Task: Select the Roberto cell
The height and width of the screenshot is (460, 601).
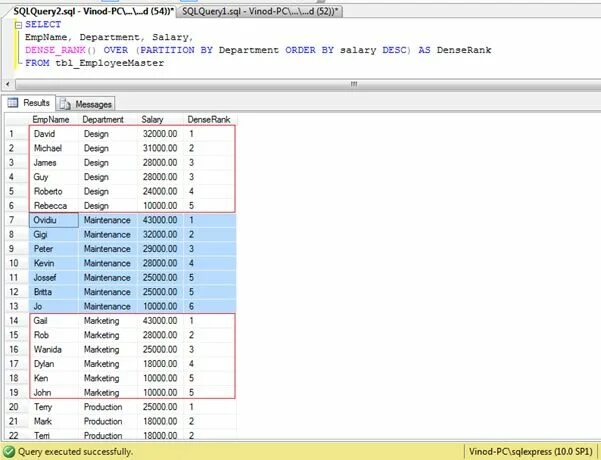Action: pos(54,191)
